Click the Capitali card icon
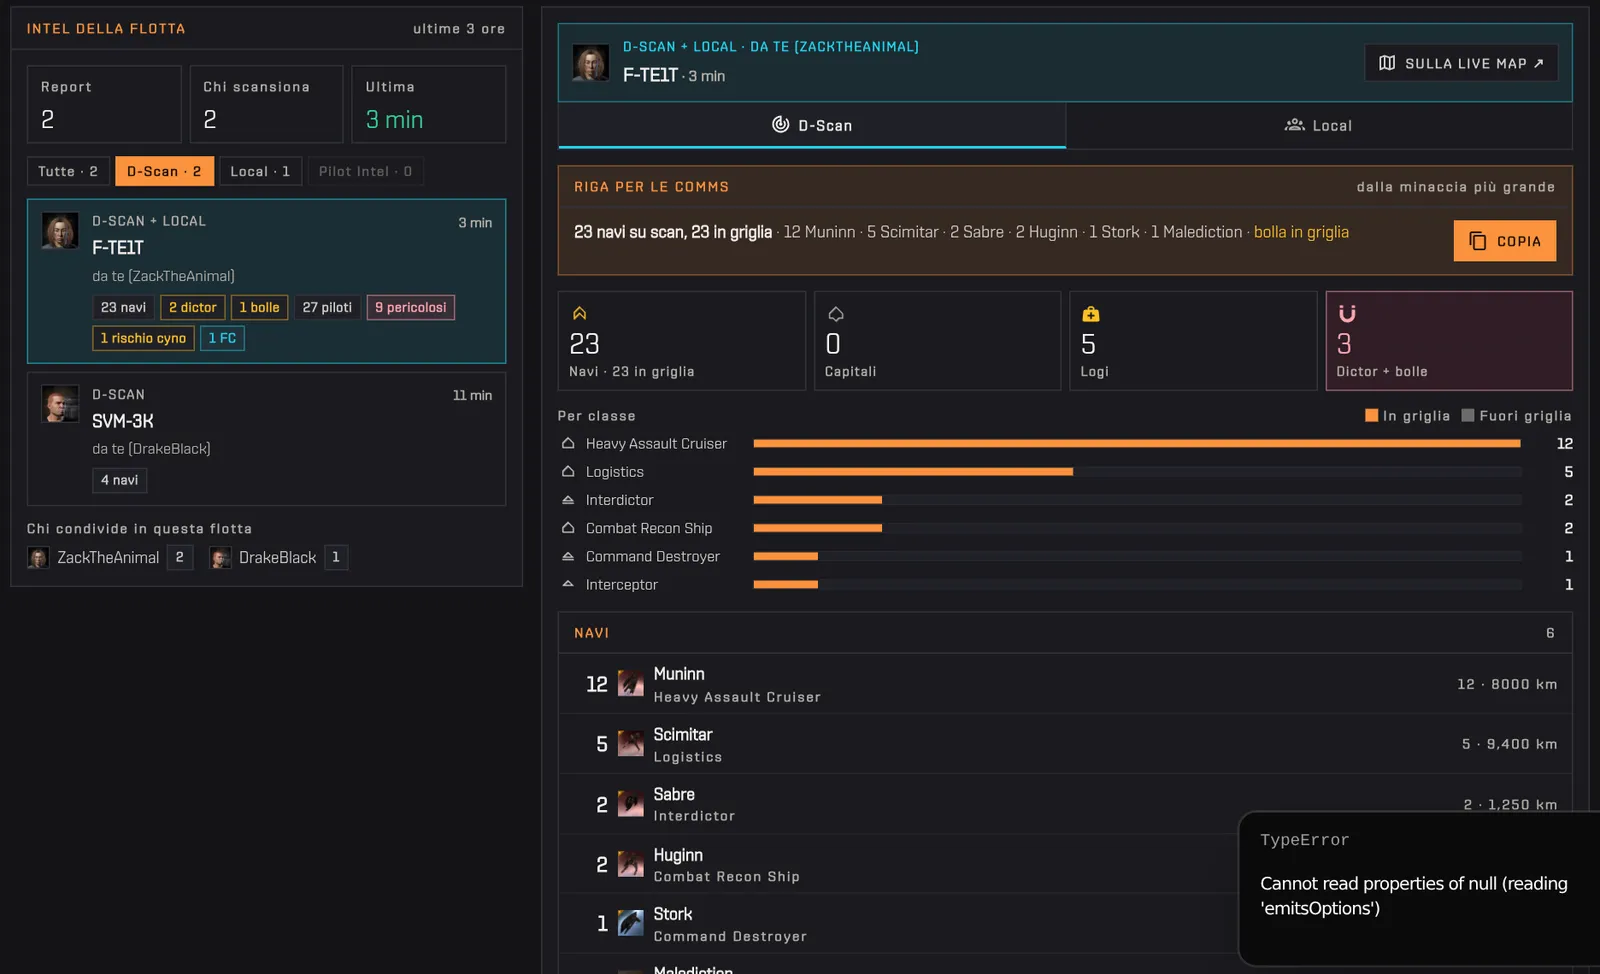The width and height of the screenshot is (1600, 974). pos(835,313)
